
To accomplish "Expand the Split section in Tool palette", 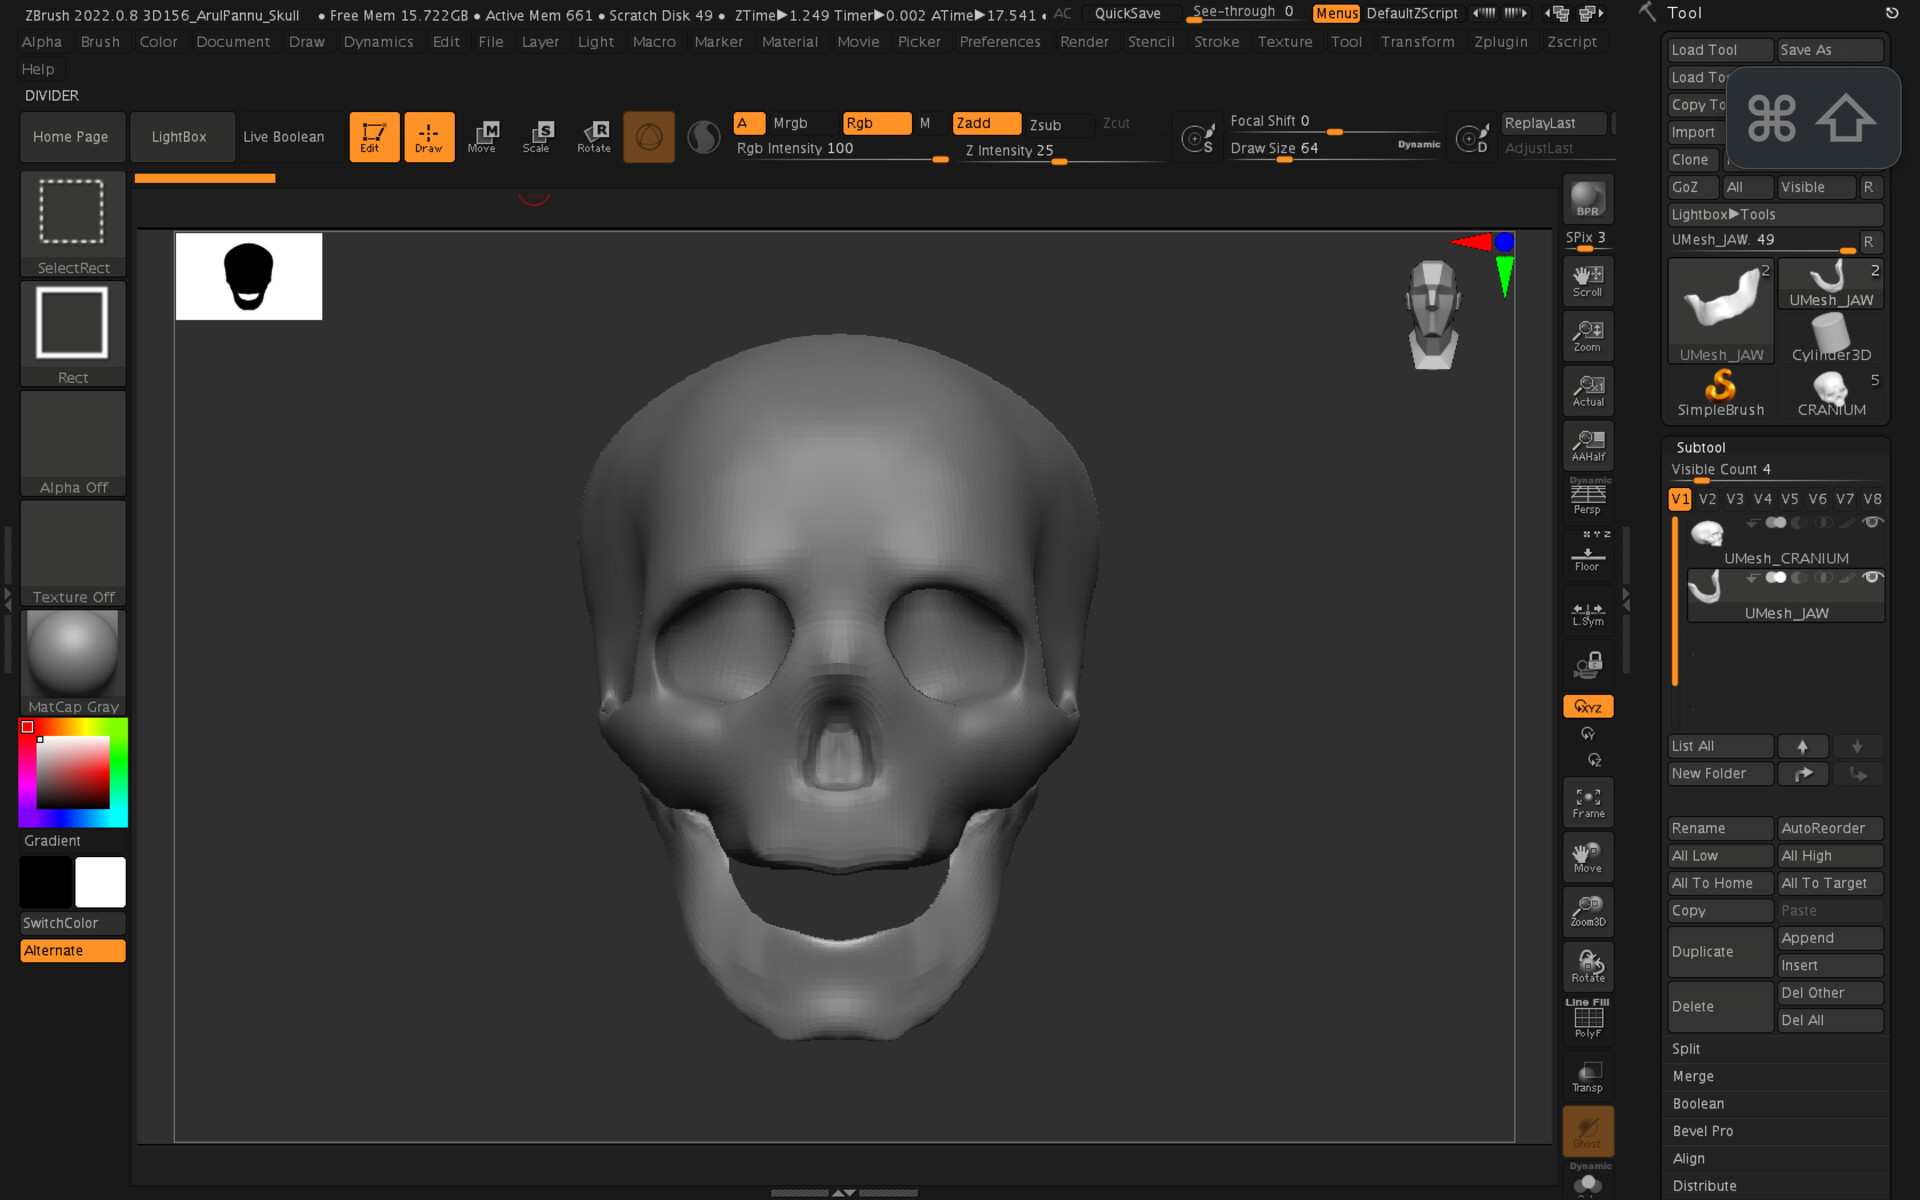I will (1686, 1048).
